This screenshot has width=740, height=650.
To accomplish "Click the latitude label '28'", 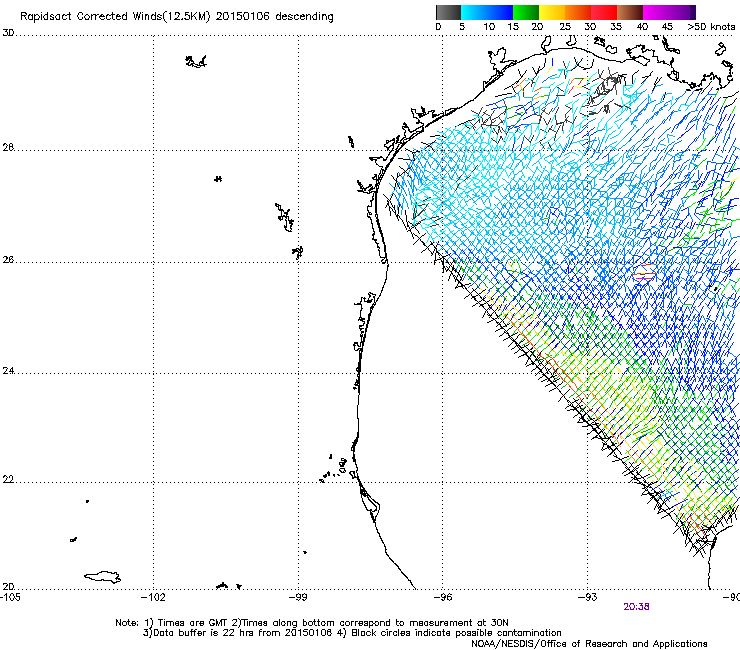I will click(x=8, y=147).
